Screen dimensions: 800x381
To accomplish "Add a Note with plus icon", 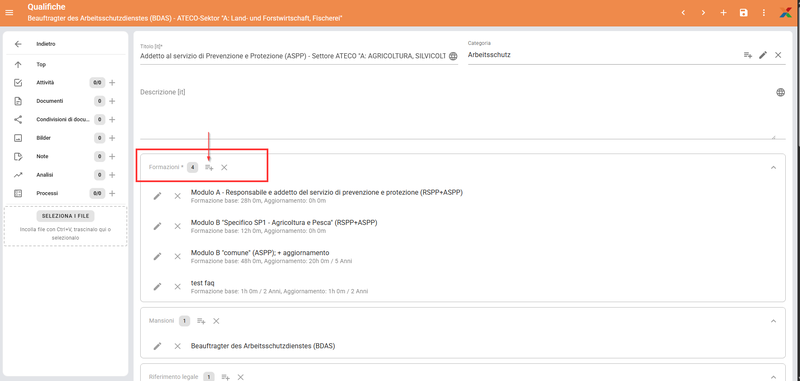I will coord(112,157).
